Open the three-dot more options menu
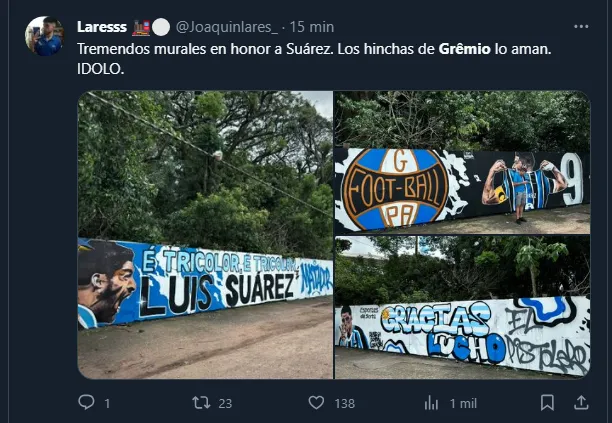Image resolution: width=612 pixels, height=423 pixels. (x=581, y=27)
